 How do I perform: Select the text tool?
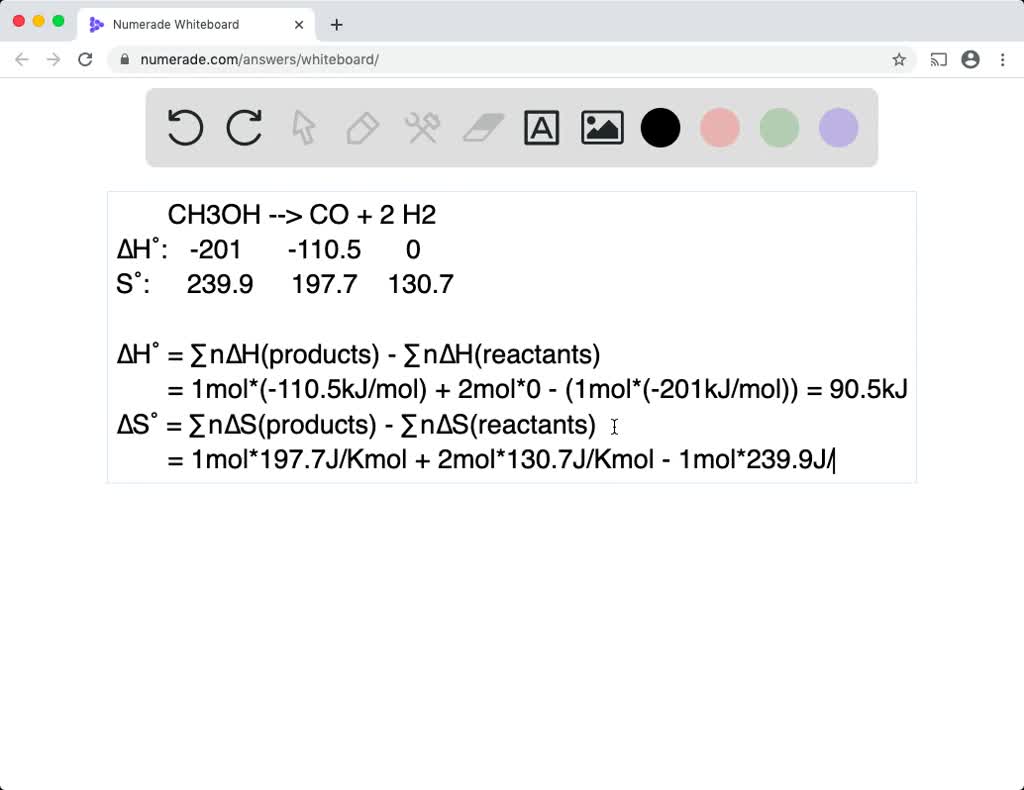tap(541, 127)
